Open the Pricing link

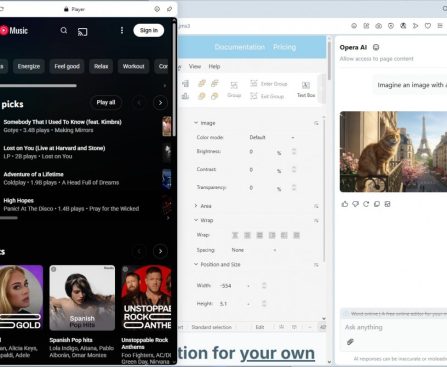(284, 47)
